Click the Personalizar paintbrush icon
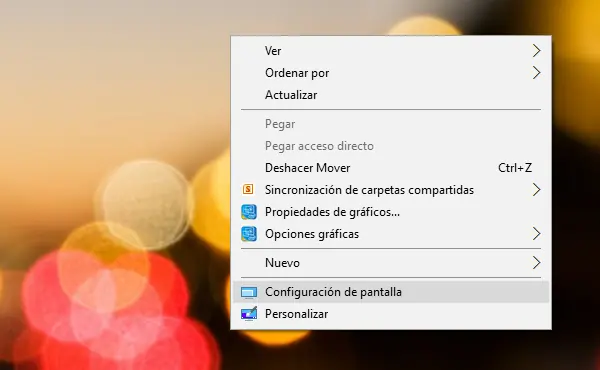This screenshot has width=600, height=370. pyautogui.click(x=249, y=314)
